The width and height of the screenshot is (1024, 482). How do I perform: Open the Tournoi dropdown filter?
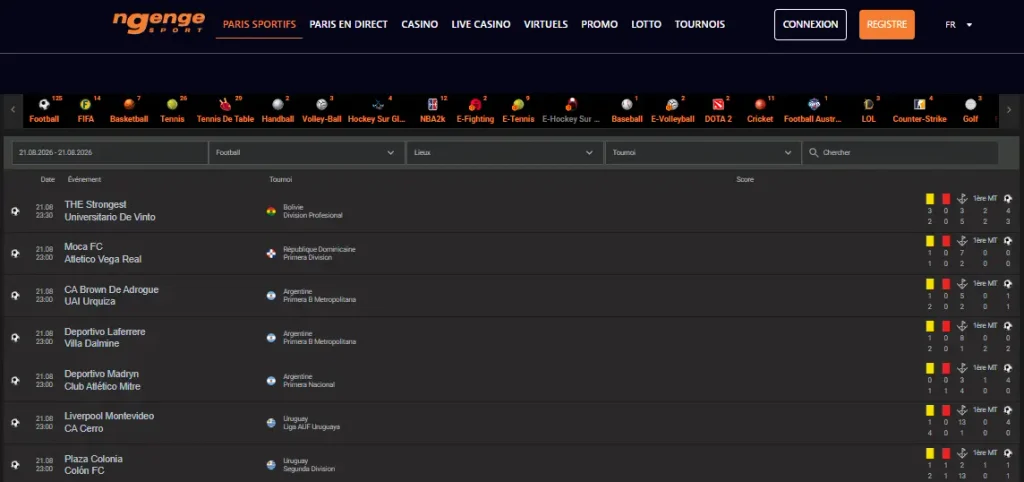703,152
